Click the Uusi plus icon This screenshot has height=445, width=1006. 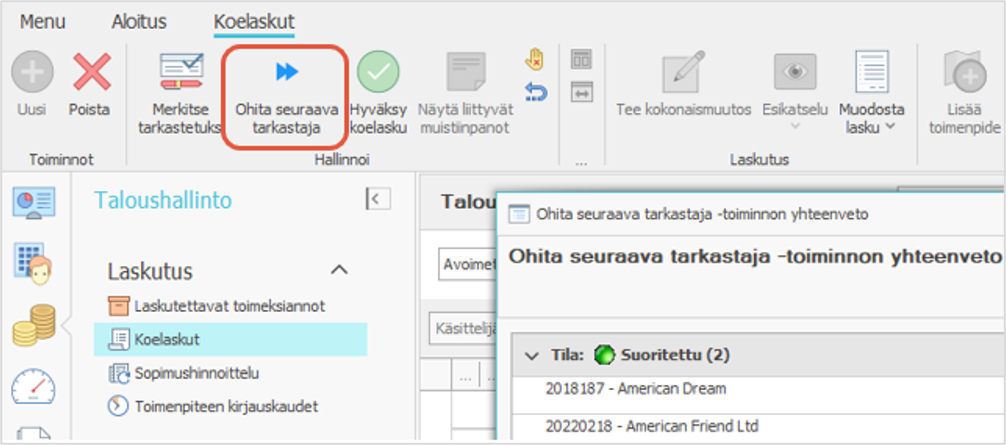click(32, 72)
